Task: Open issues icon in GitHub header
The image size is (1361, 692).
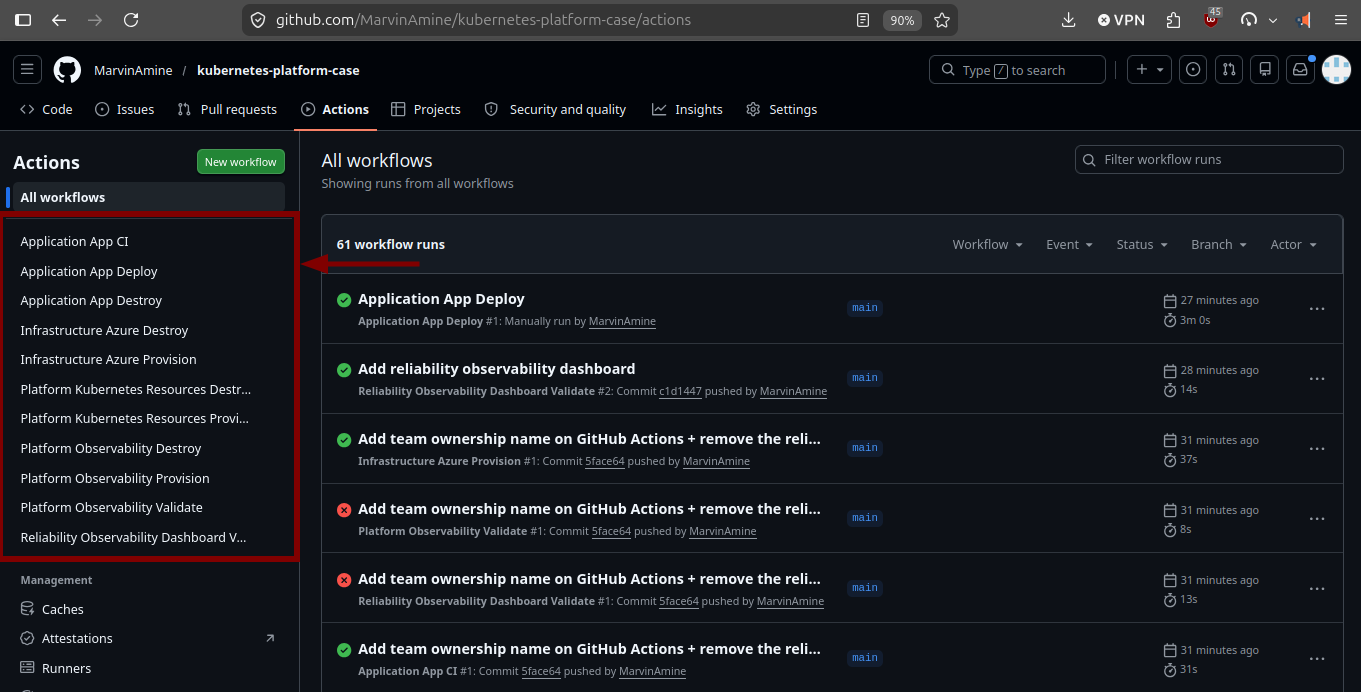Action: (x=1192, y=70)
